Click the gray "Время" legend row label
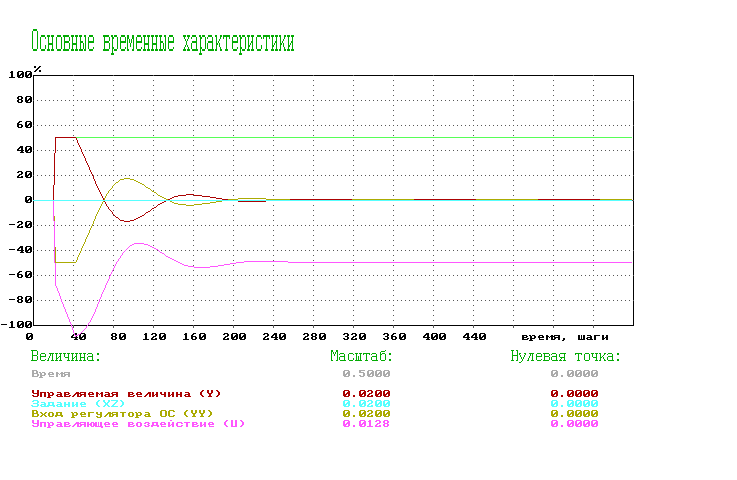Image resolution: width=737 pixels, height=480 pixels. [52, 372]
